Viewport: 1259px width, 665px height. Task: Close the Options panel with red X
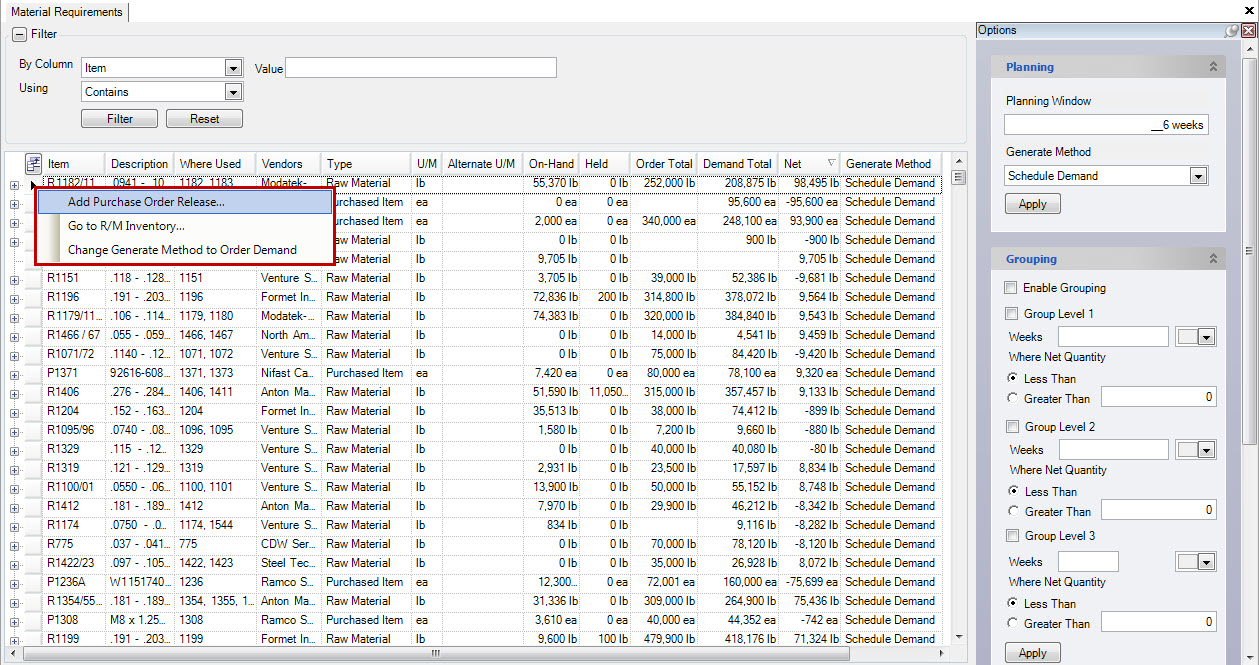point(1248,31)
